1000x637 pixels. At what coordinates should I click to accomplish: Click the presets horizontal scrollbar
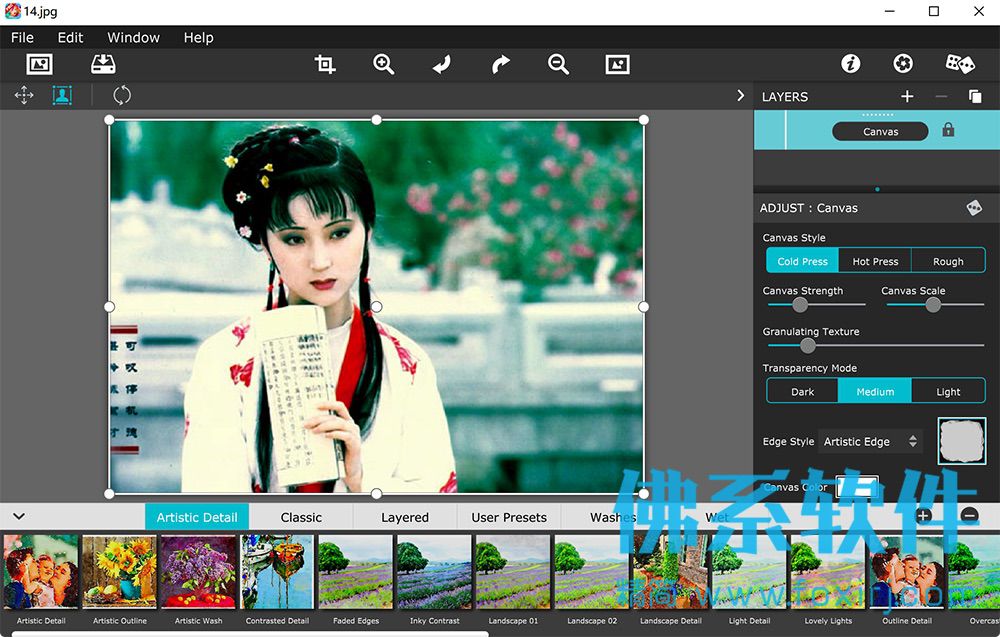250,634
